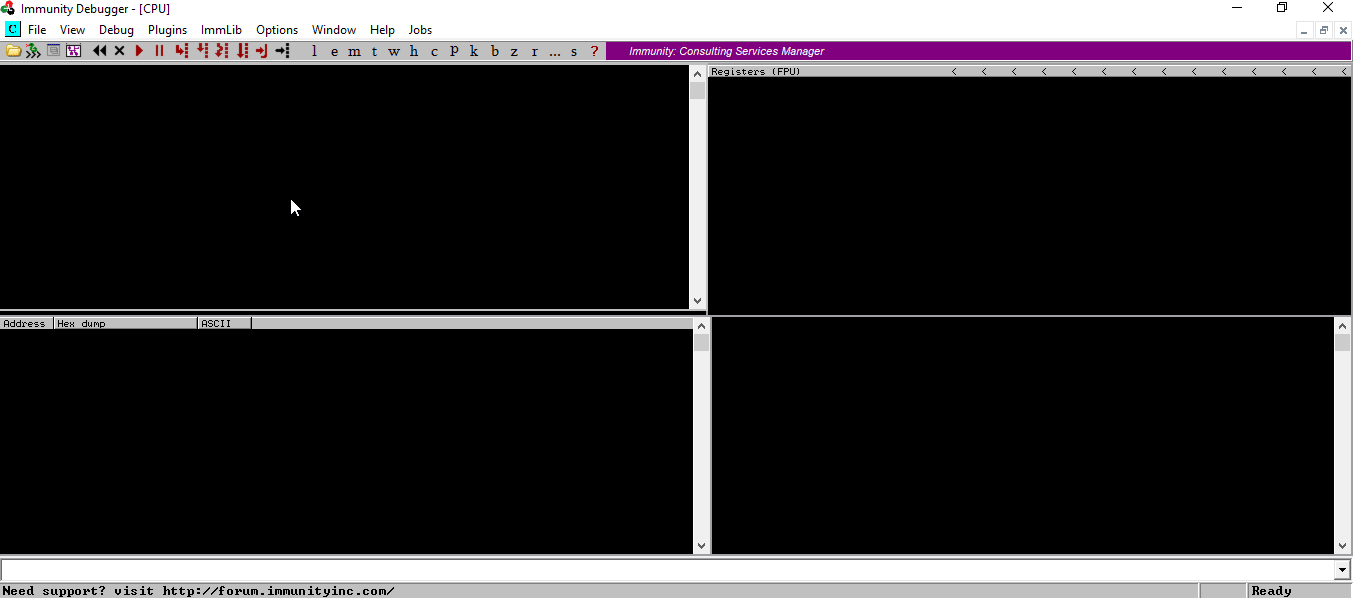Step over the next instruction

click(x=201, y=50)
